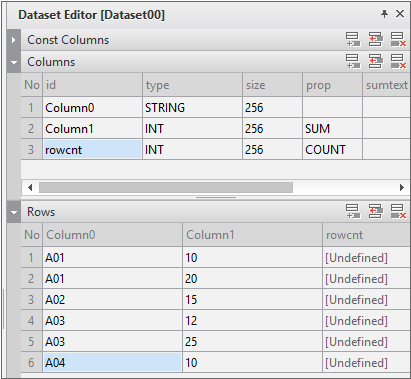Screen dimensions: 411x379
Task: Click the insert icon in Const Columns
Action: coord(375,40)
